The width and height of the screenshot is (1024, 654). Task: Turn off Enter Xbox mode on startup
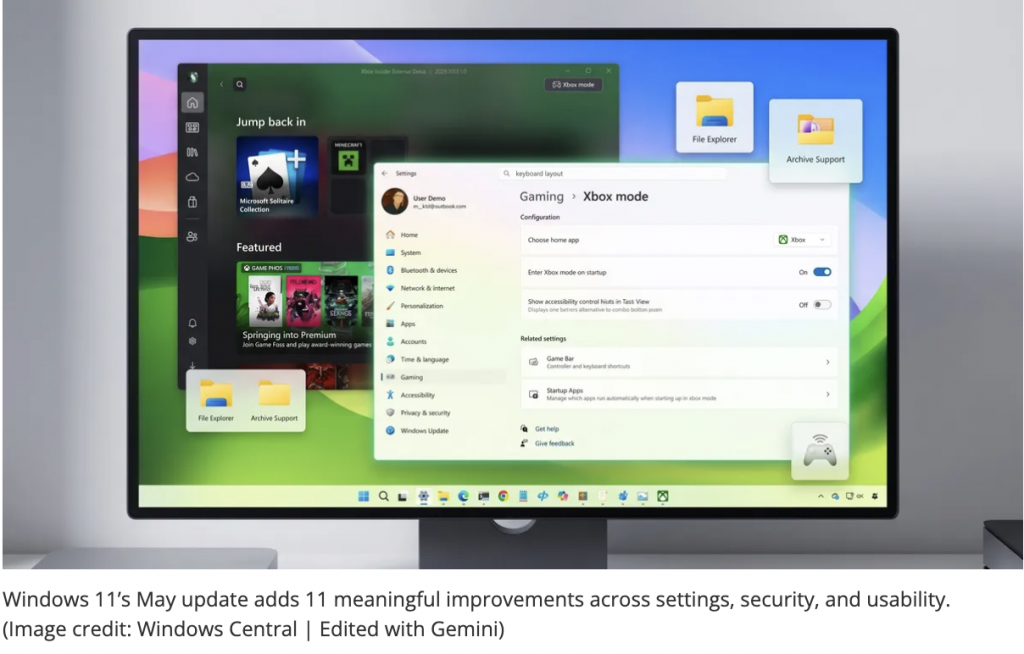click(x=822, y=272)
